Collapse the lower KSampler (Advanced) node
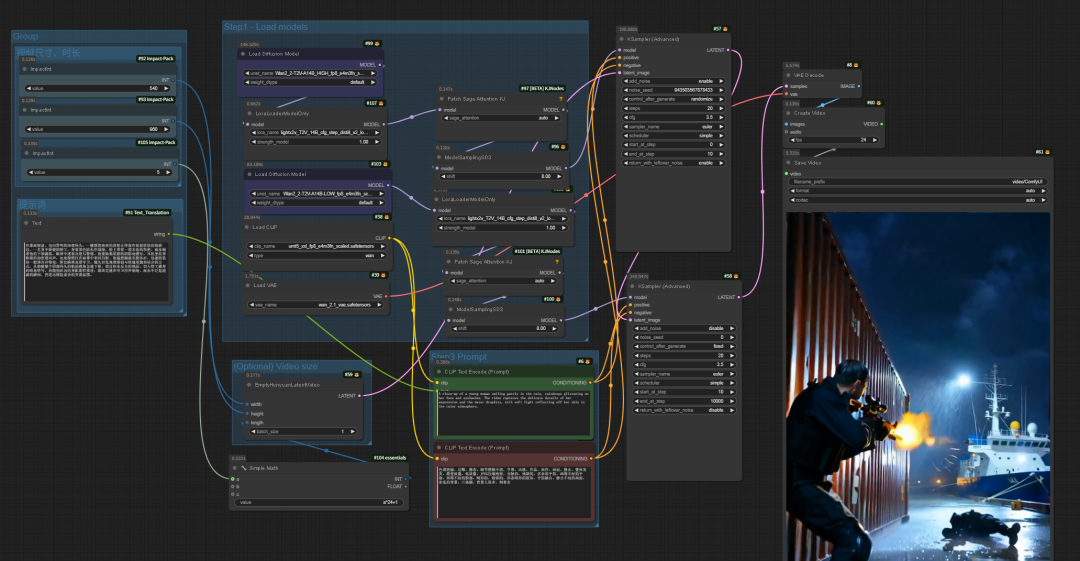The width and height of the screenshot is (1080, 561). [632, 286]
